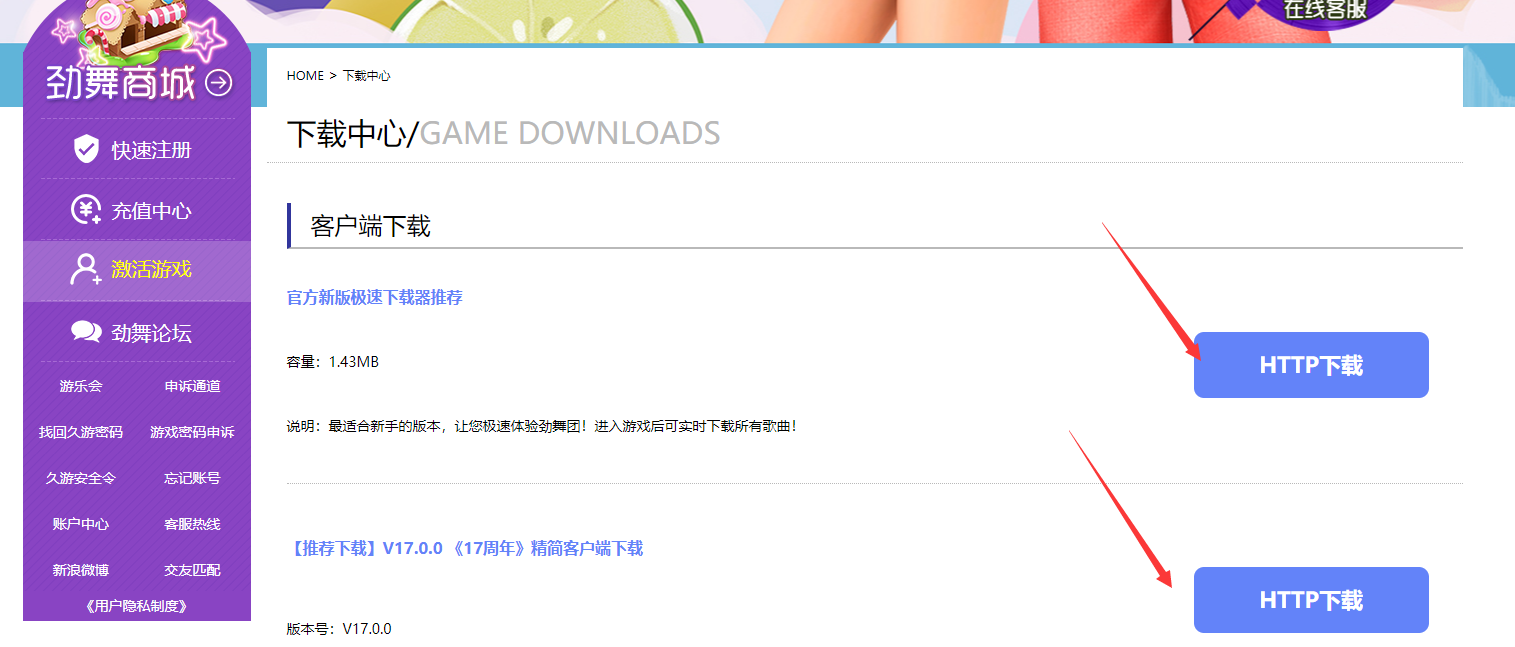
Task: Open 快速注册 in the sidebar
Action: (151, 150)
